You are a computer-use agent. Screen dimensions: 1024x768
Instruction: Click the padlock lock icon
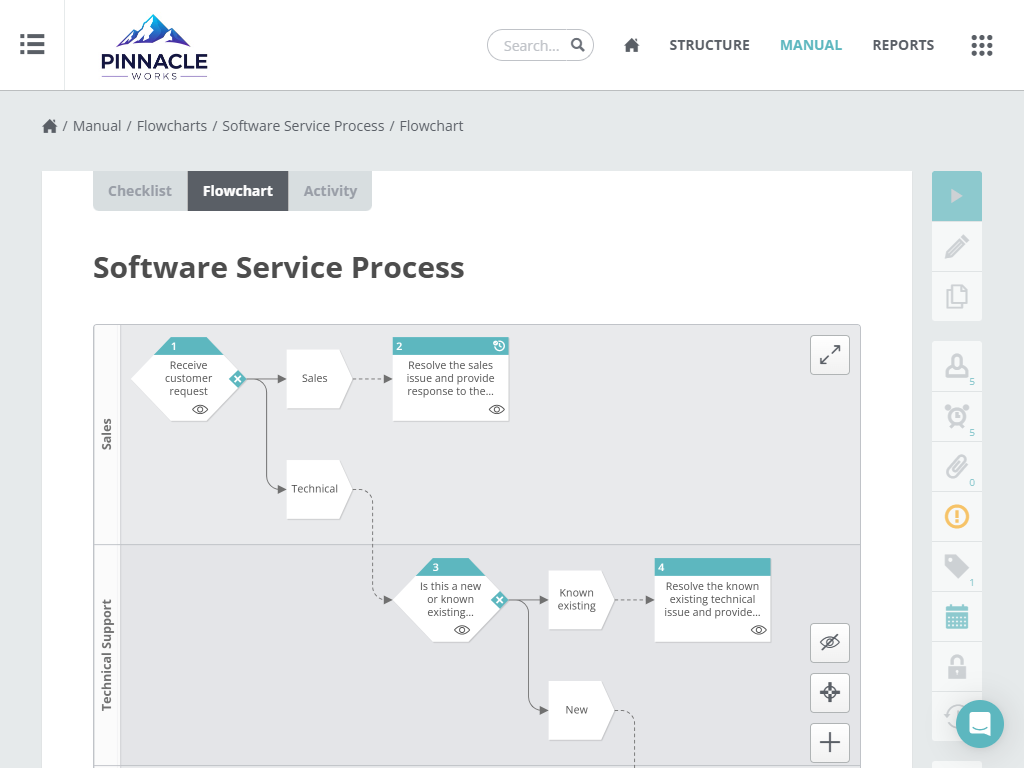pyautogui.click(x=957, y=667)
